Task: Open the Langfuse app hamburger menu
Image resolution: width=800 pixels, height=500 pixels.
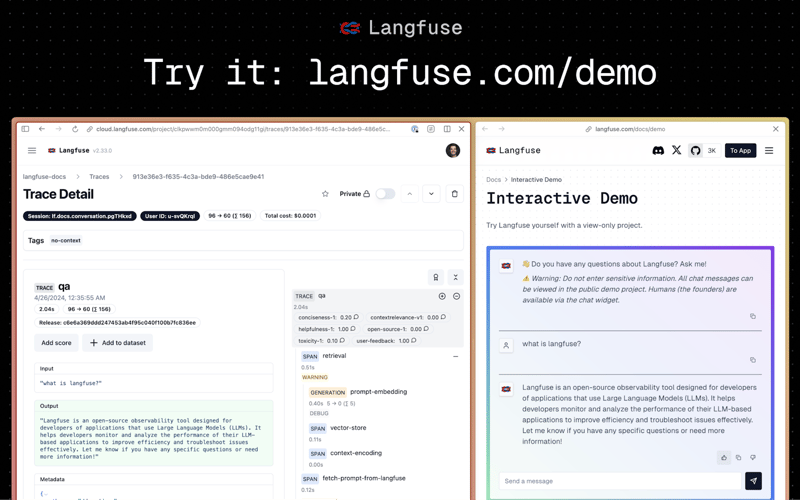Action: (x=32, y=151)
